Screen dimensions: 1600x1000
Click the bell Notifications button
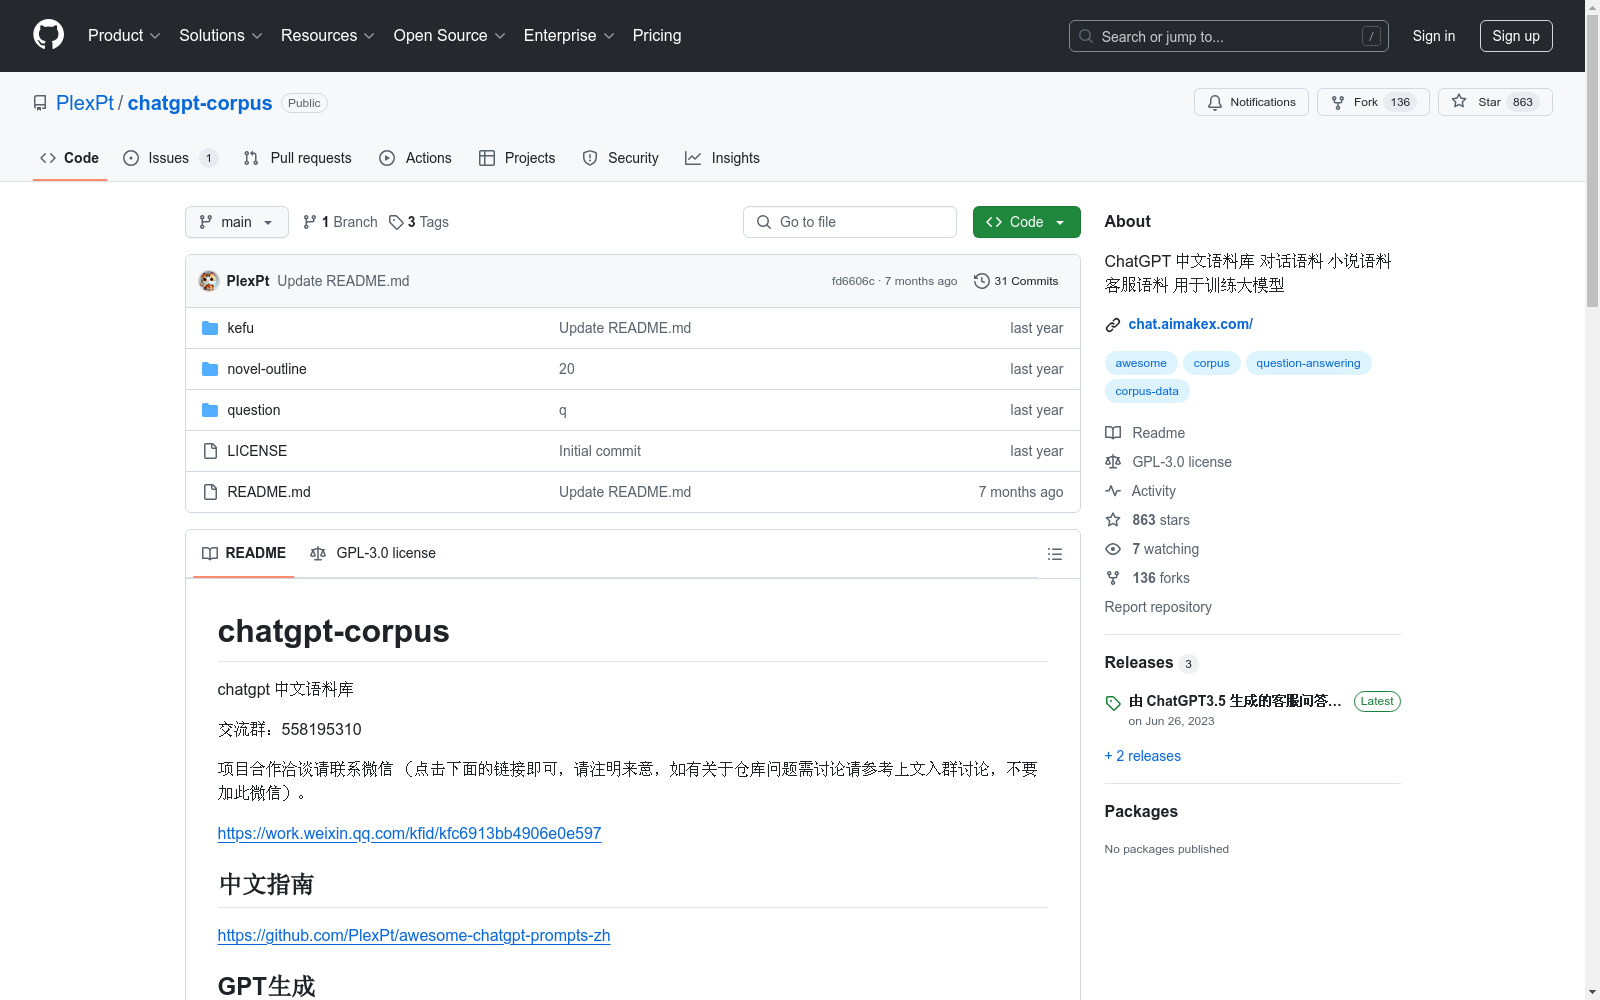tap(1251, 102)
